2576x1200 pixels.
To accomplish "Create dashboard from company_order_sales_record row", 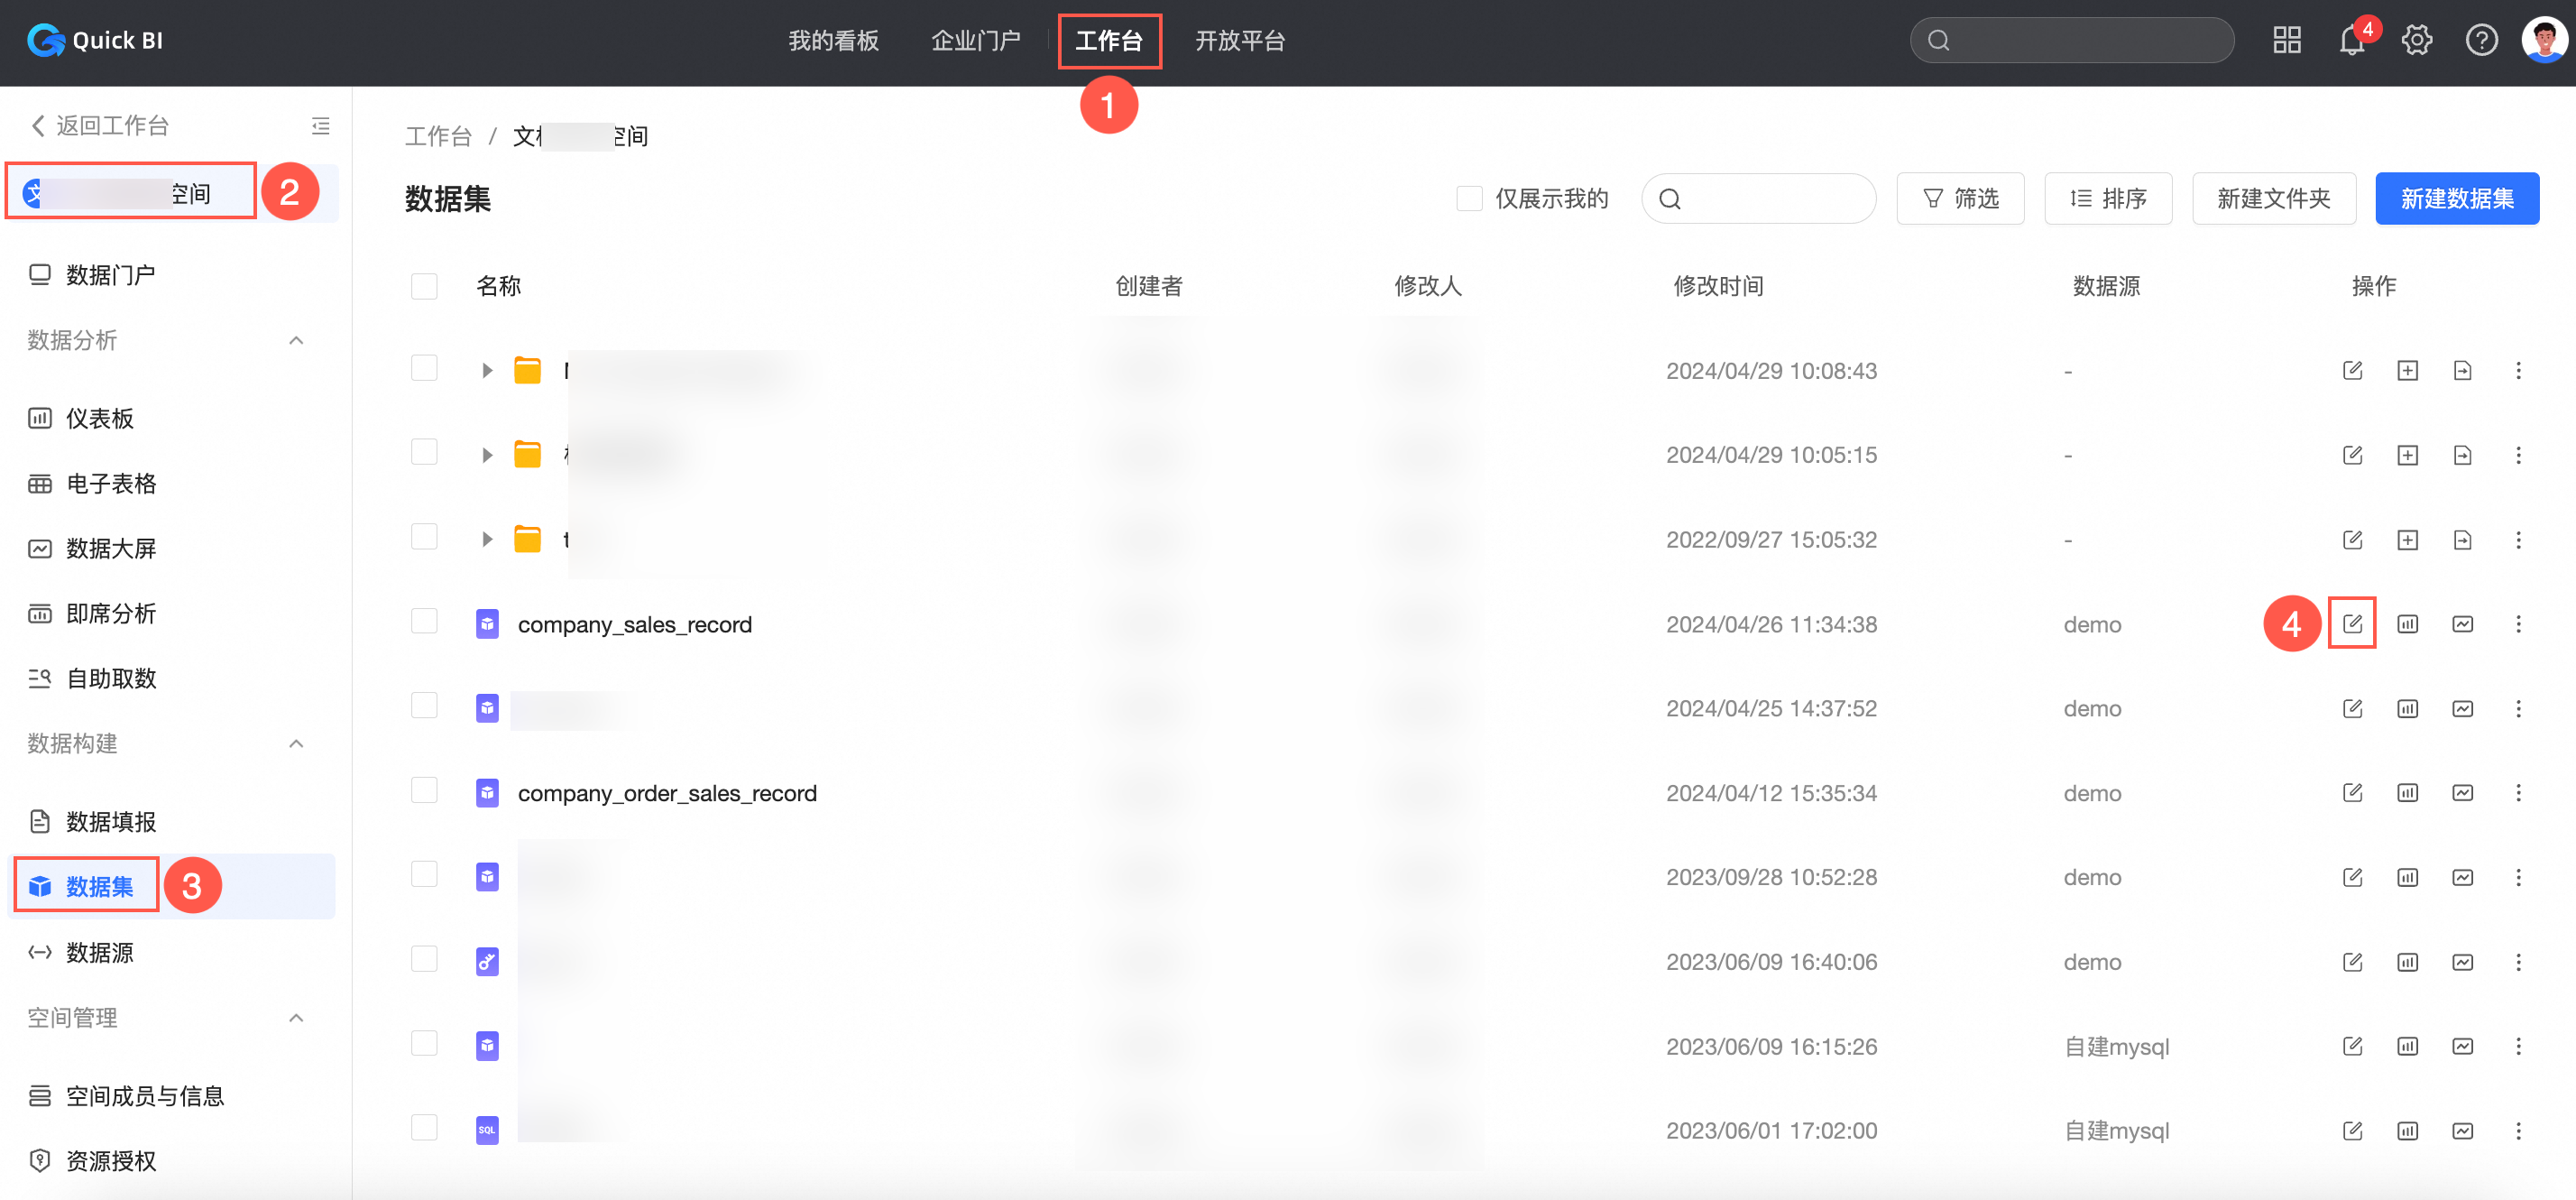I will coord(2407,793).
